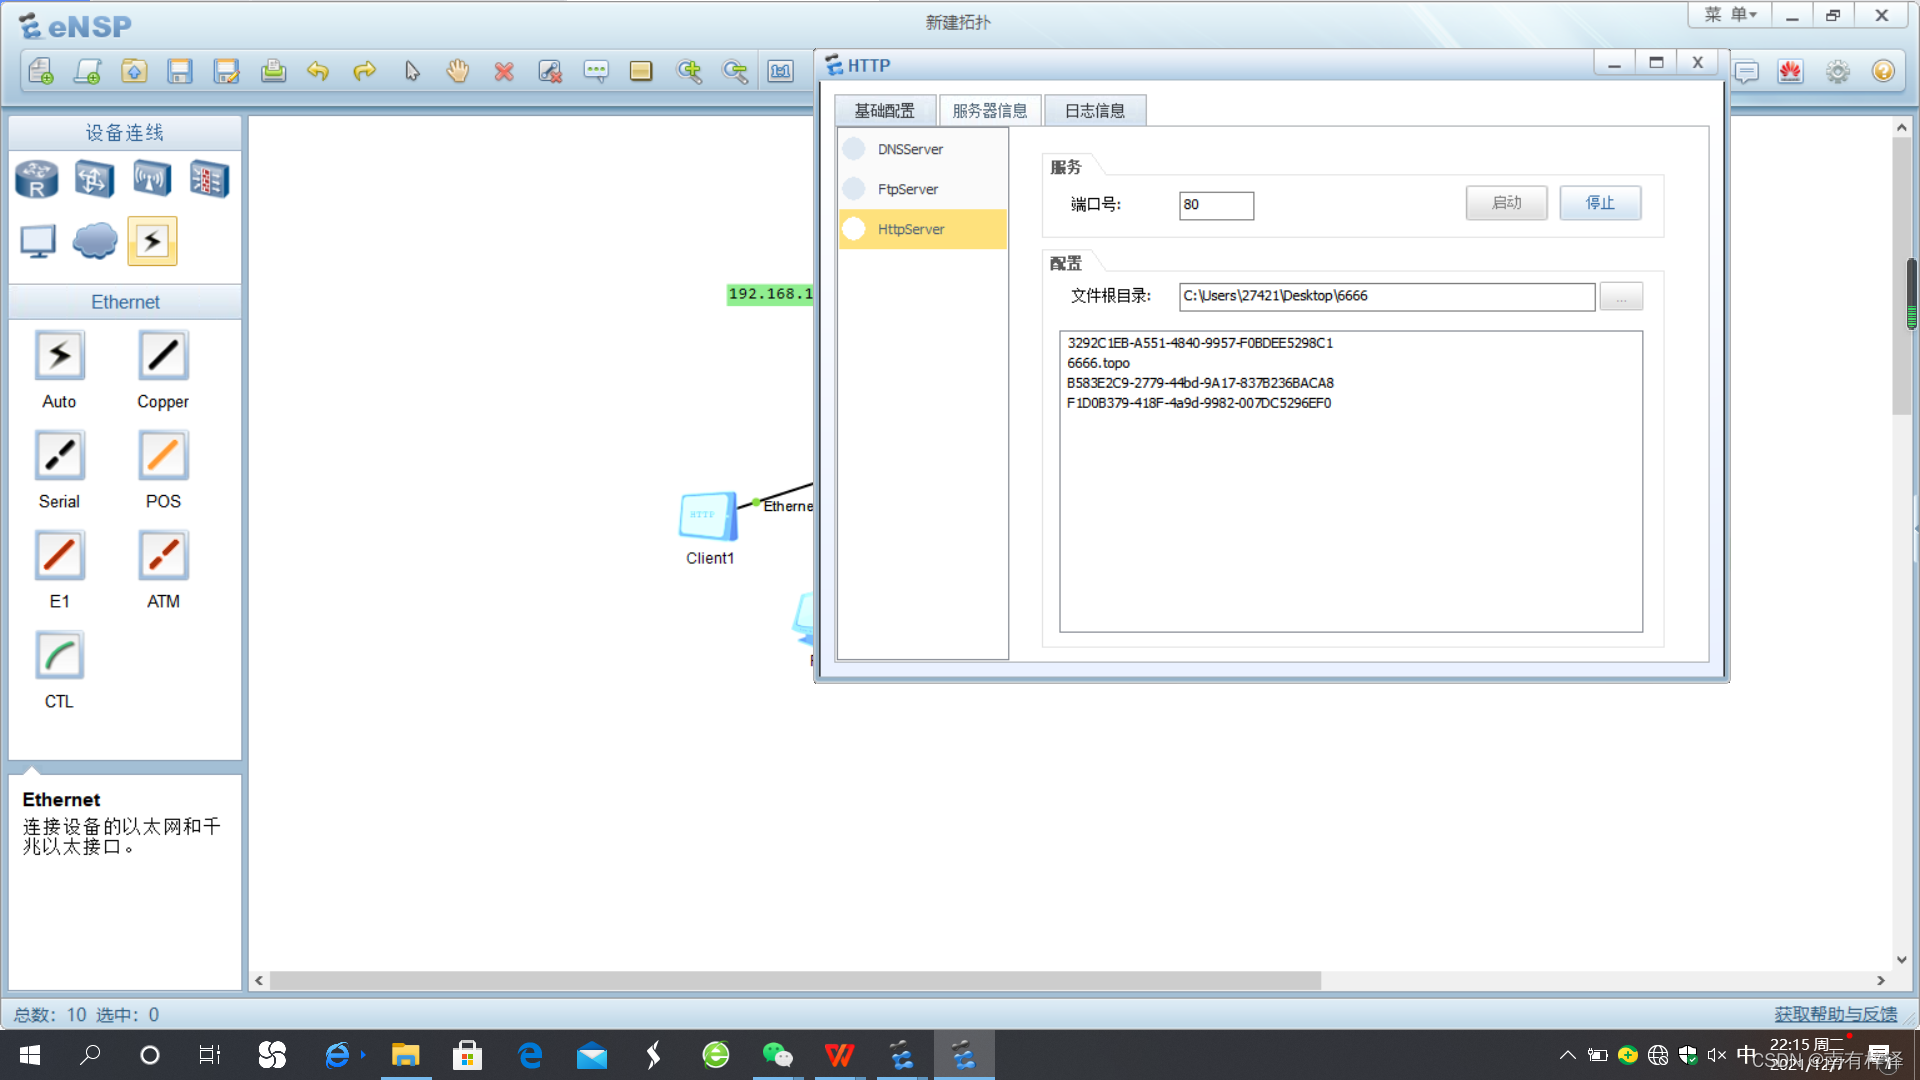Pick the Serial cable connection type

(x=60, y=456)
